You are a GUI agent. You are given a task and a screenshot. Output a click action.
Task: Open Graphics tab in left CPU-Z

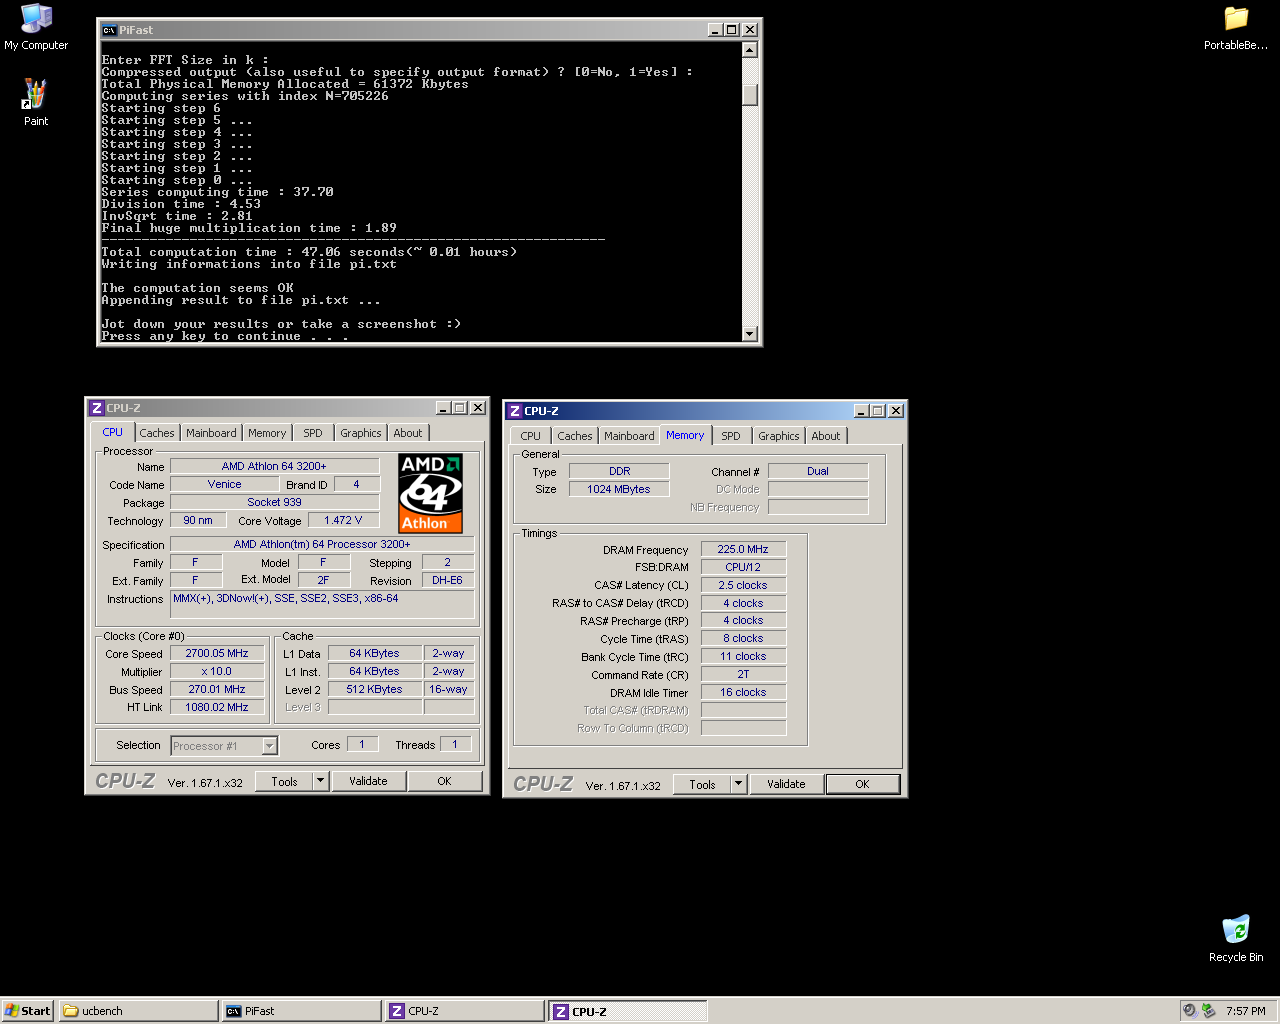(x=361, y=433)
